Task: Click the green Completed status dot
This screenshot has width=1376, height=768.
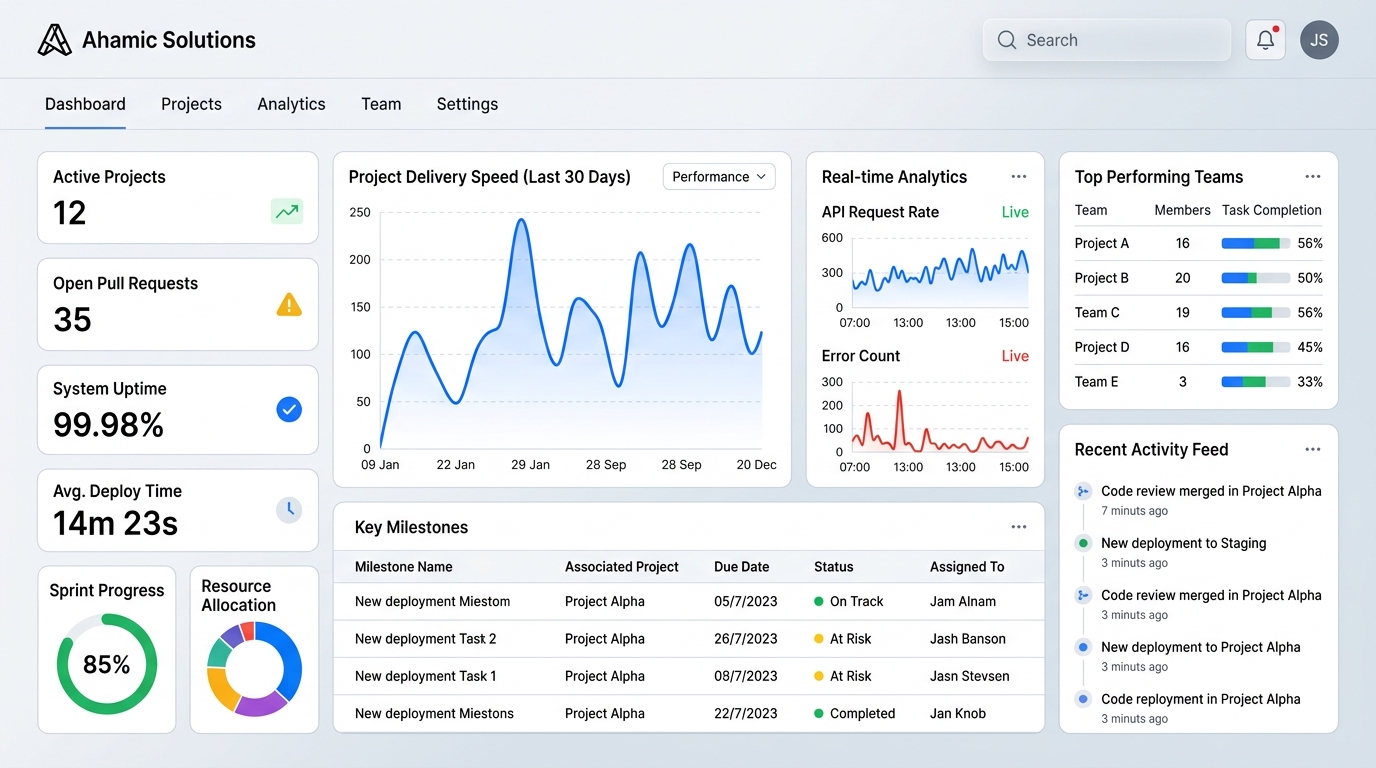Action: [819, 714]
